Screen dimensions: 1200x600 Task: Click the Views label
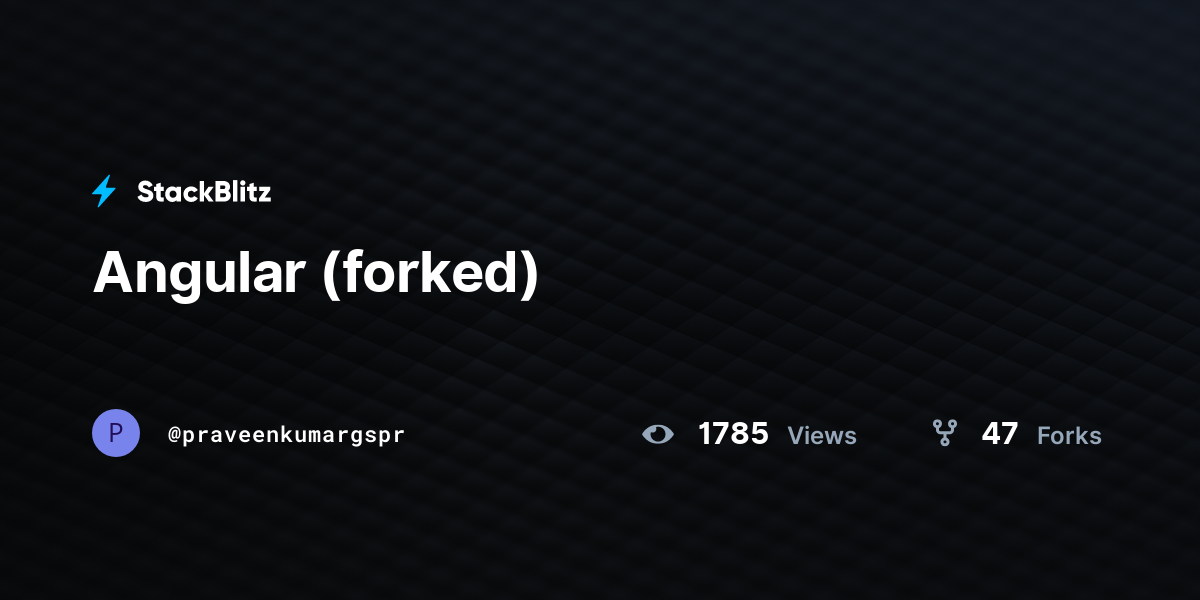pos(822,436)
